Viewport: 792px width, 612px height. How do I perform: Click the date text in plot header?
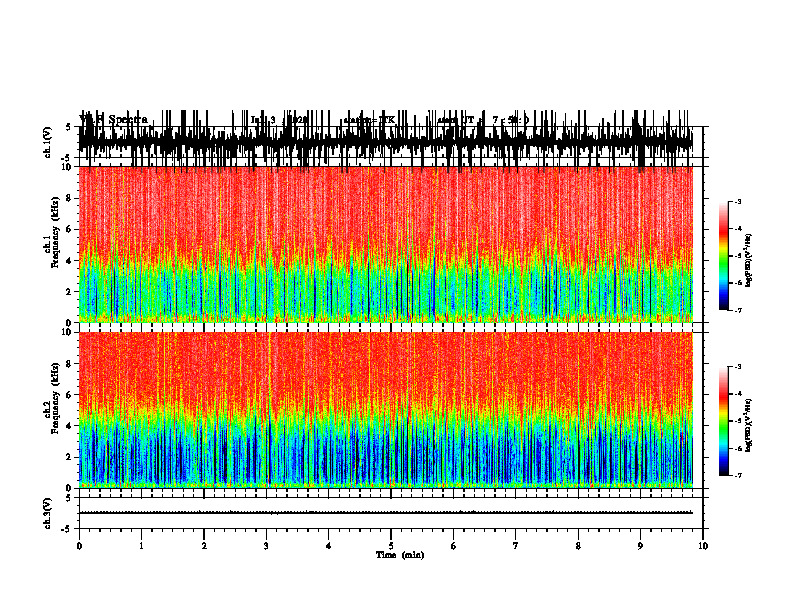279,120
